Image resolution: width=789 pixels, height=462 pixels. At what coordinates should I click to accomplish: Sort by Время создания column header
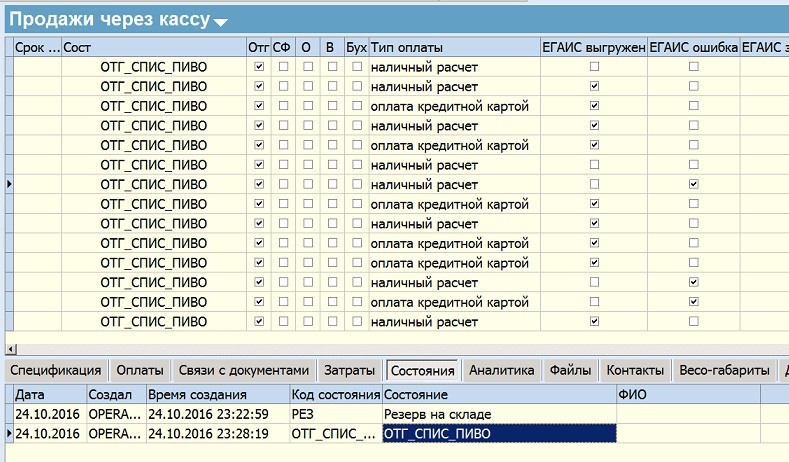[x=218, y=395]
